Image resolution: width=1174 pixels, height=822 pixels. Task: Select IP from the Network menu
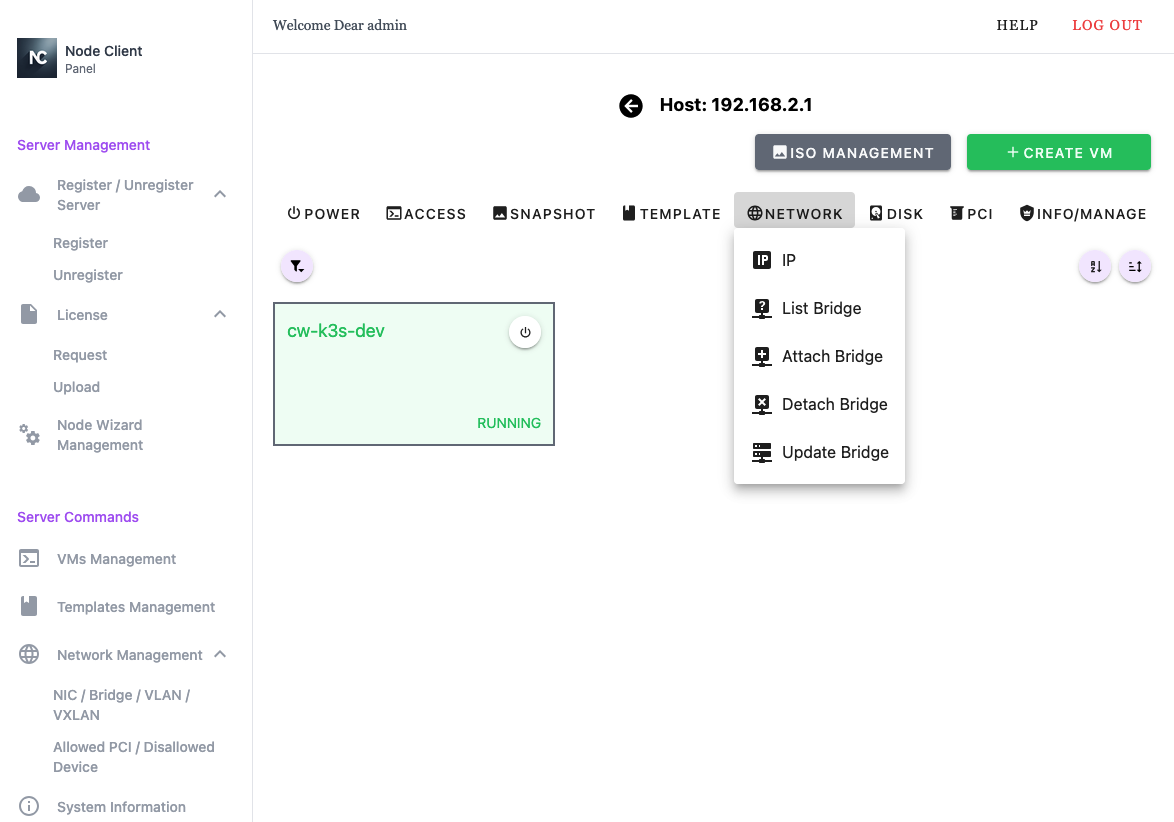point(789,260)
